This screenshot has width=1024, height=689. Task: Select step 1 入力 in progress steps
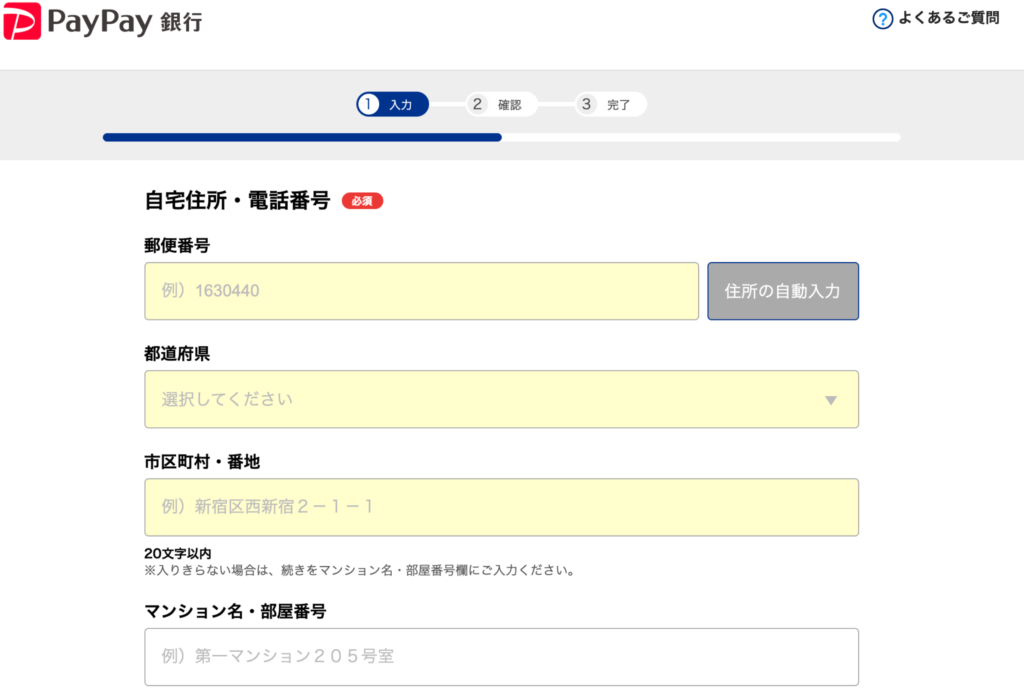[x=392, y=104]
